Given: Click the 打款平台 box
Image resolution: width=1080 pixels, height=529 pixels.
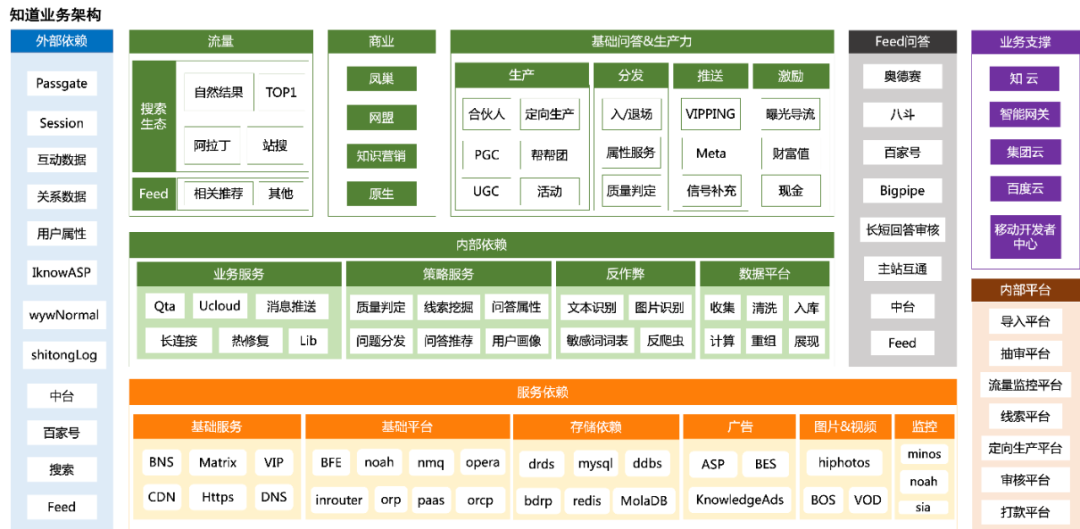Looking at the screenshot, I should coord(1025,512).
